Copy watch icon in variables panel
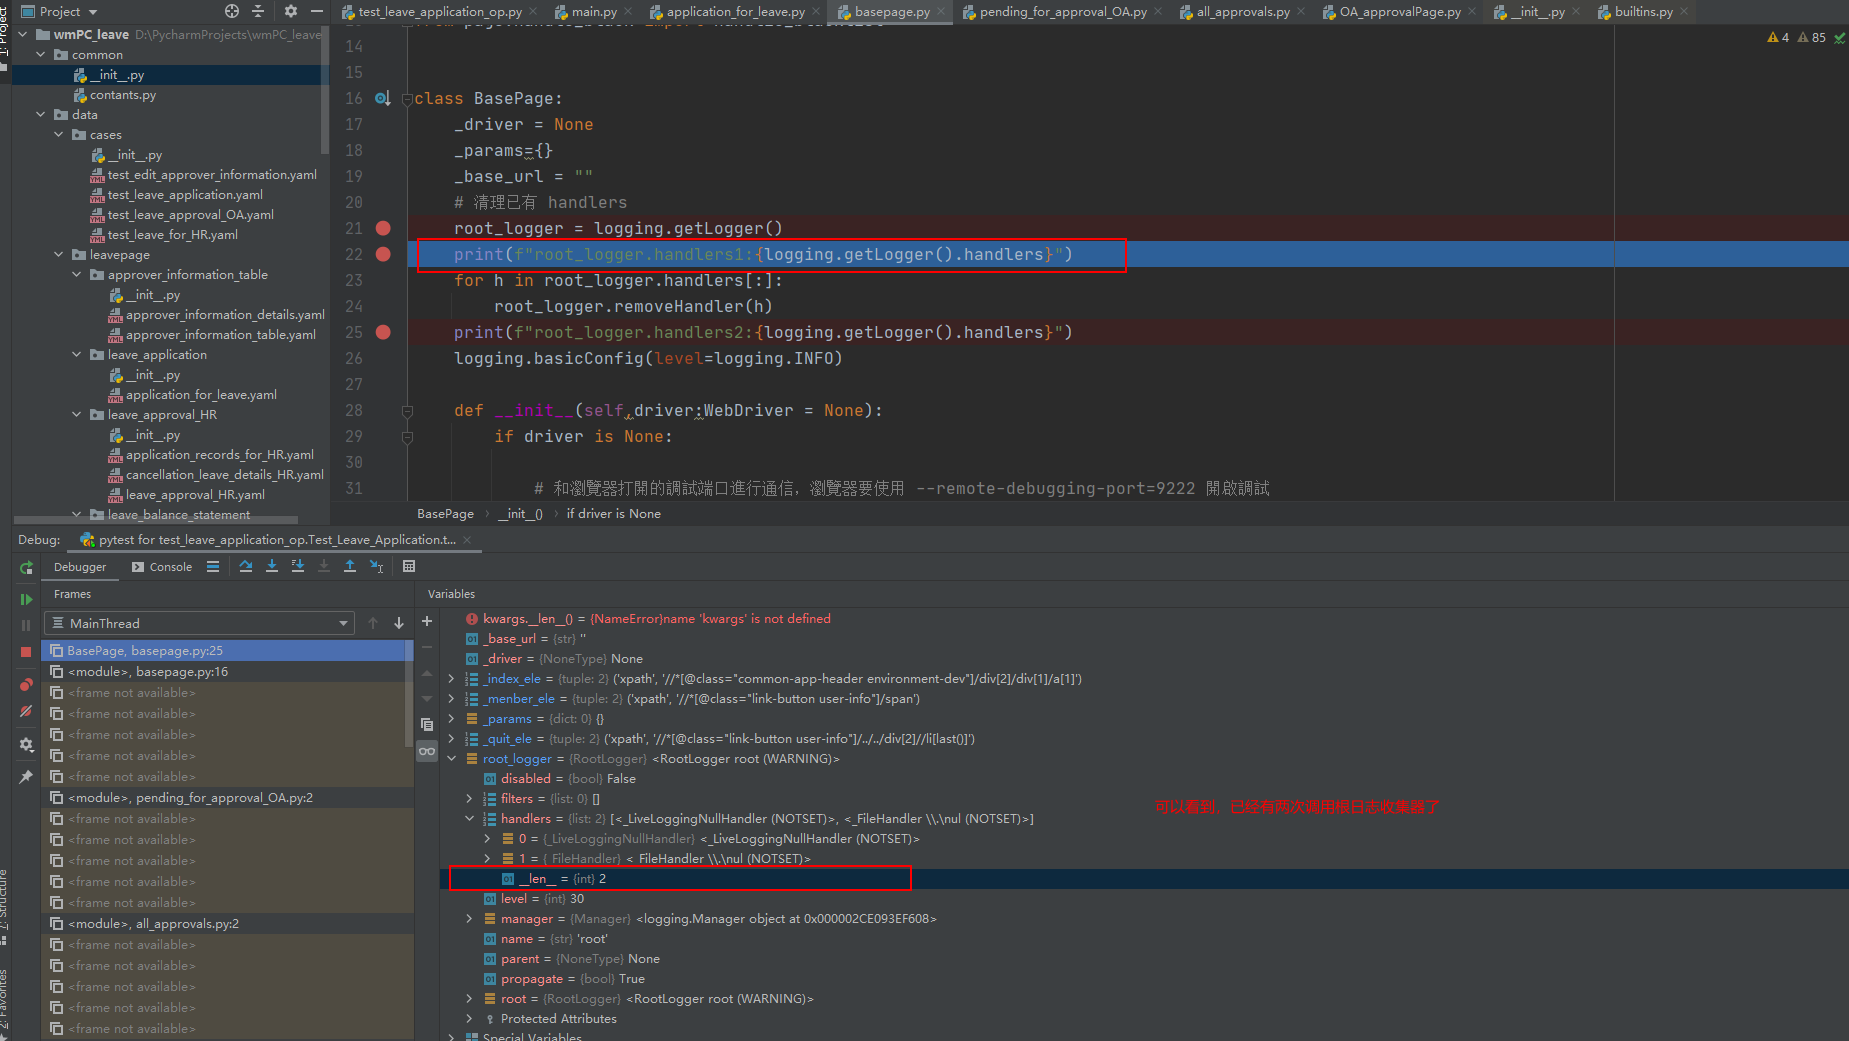Screen dimensions: 1849x1041 427,724
